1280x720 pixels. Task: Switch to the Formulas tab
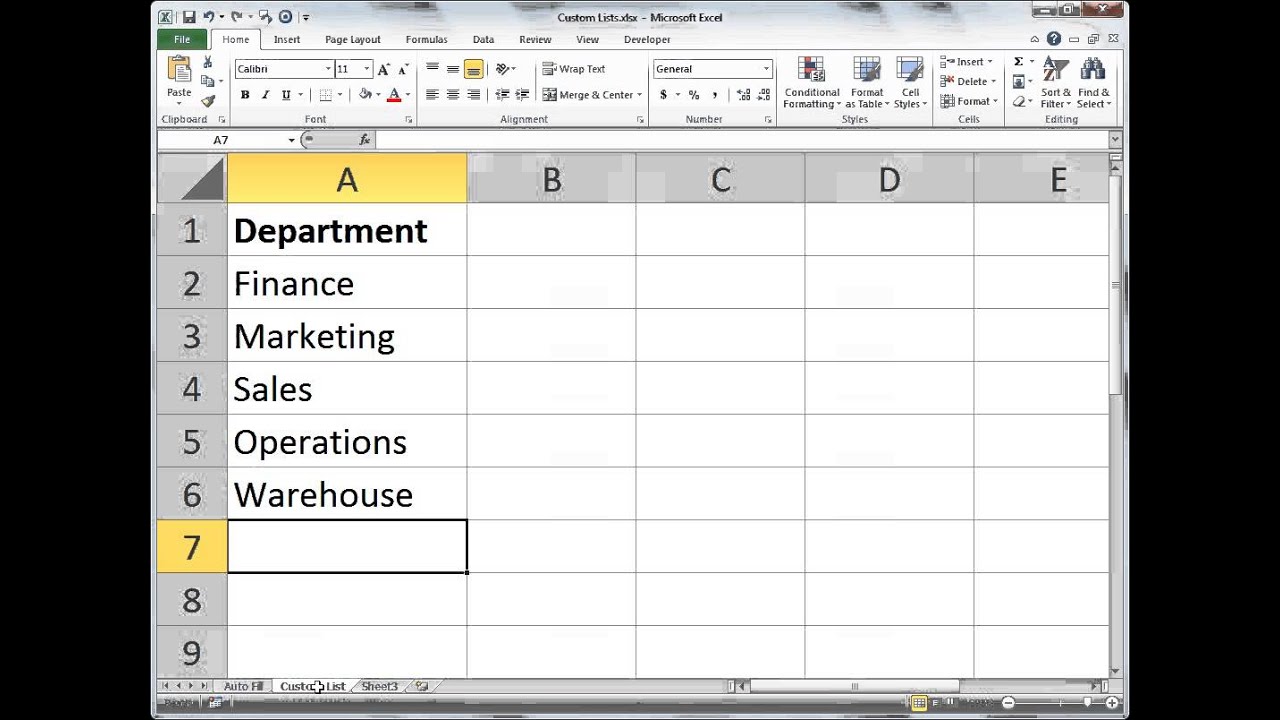(x=427, y=40)
